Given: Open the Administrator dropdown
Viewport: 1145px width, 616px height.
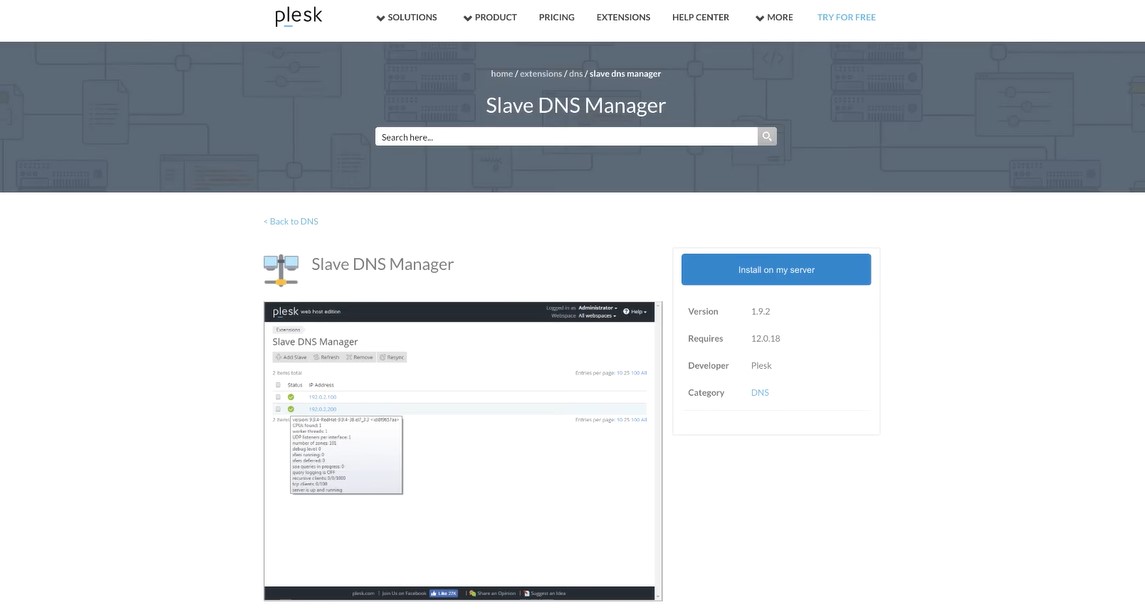Looking at the screenshot, I should [x=597, y=308].
